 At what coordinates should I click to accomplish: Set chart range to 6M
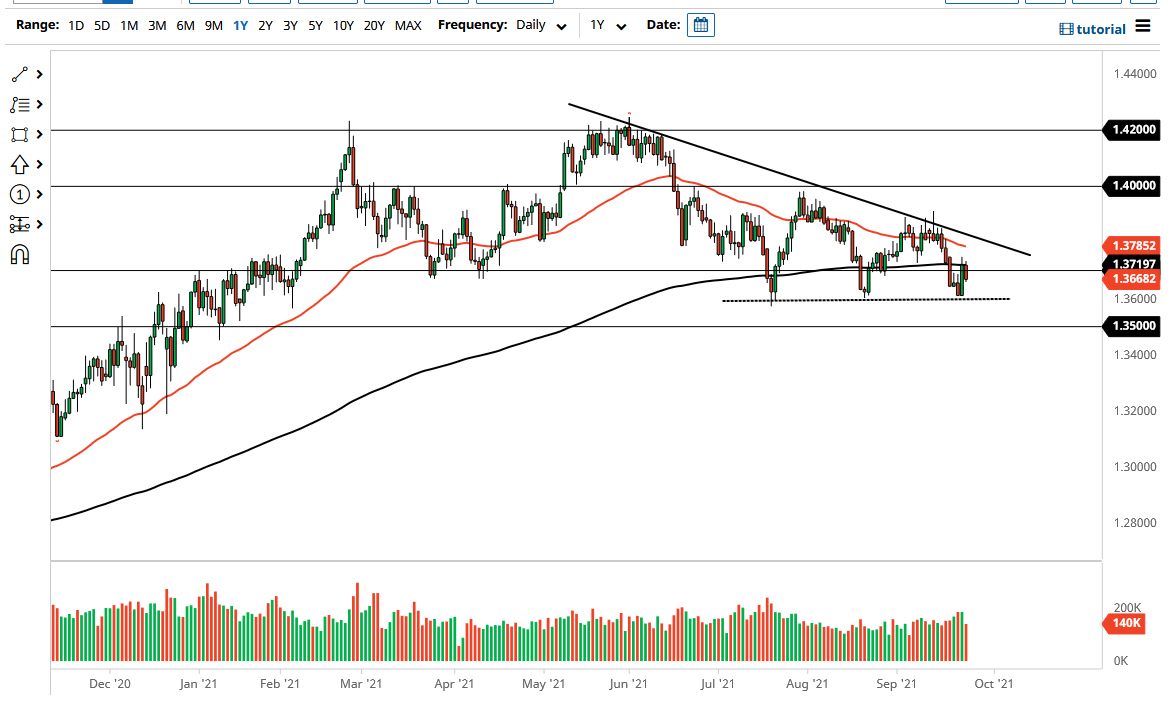pyautogui.click(x=185, y=25)
